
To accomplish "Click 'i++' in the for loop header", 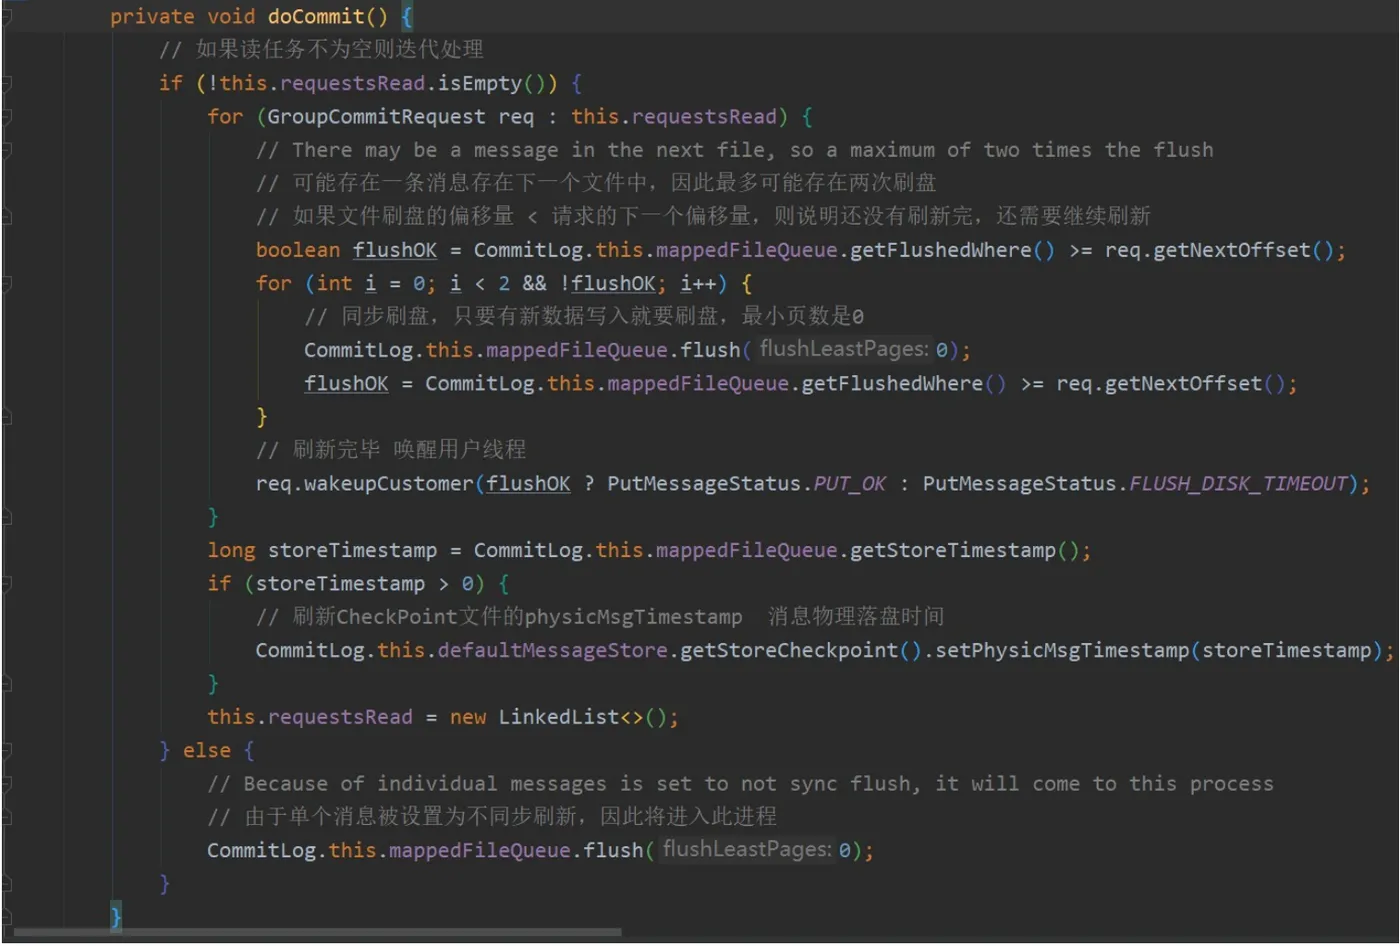I will tap(698, 283).
